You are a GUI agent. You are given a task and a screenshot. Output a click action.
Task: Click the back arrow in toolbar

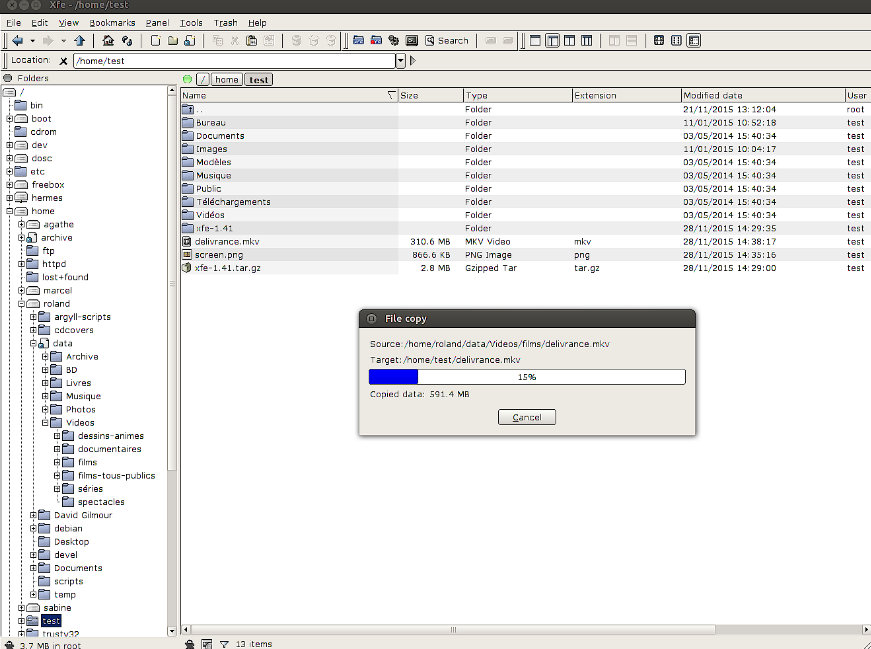[x=18, y=41]
